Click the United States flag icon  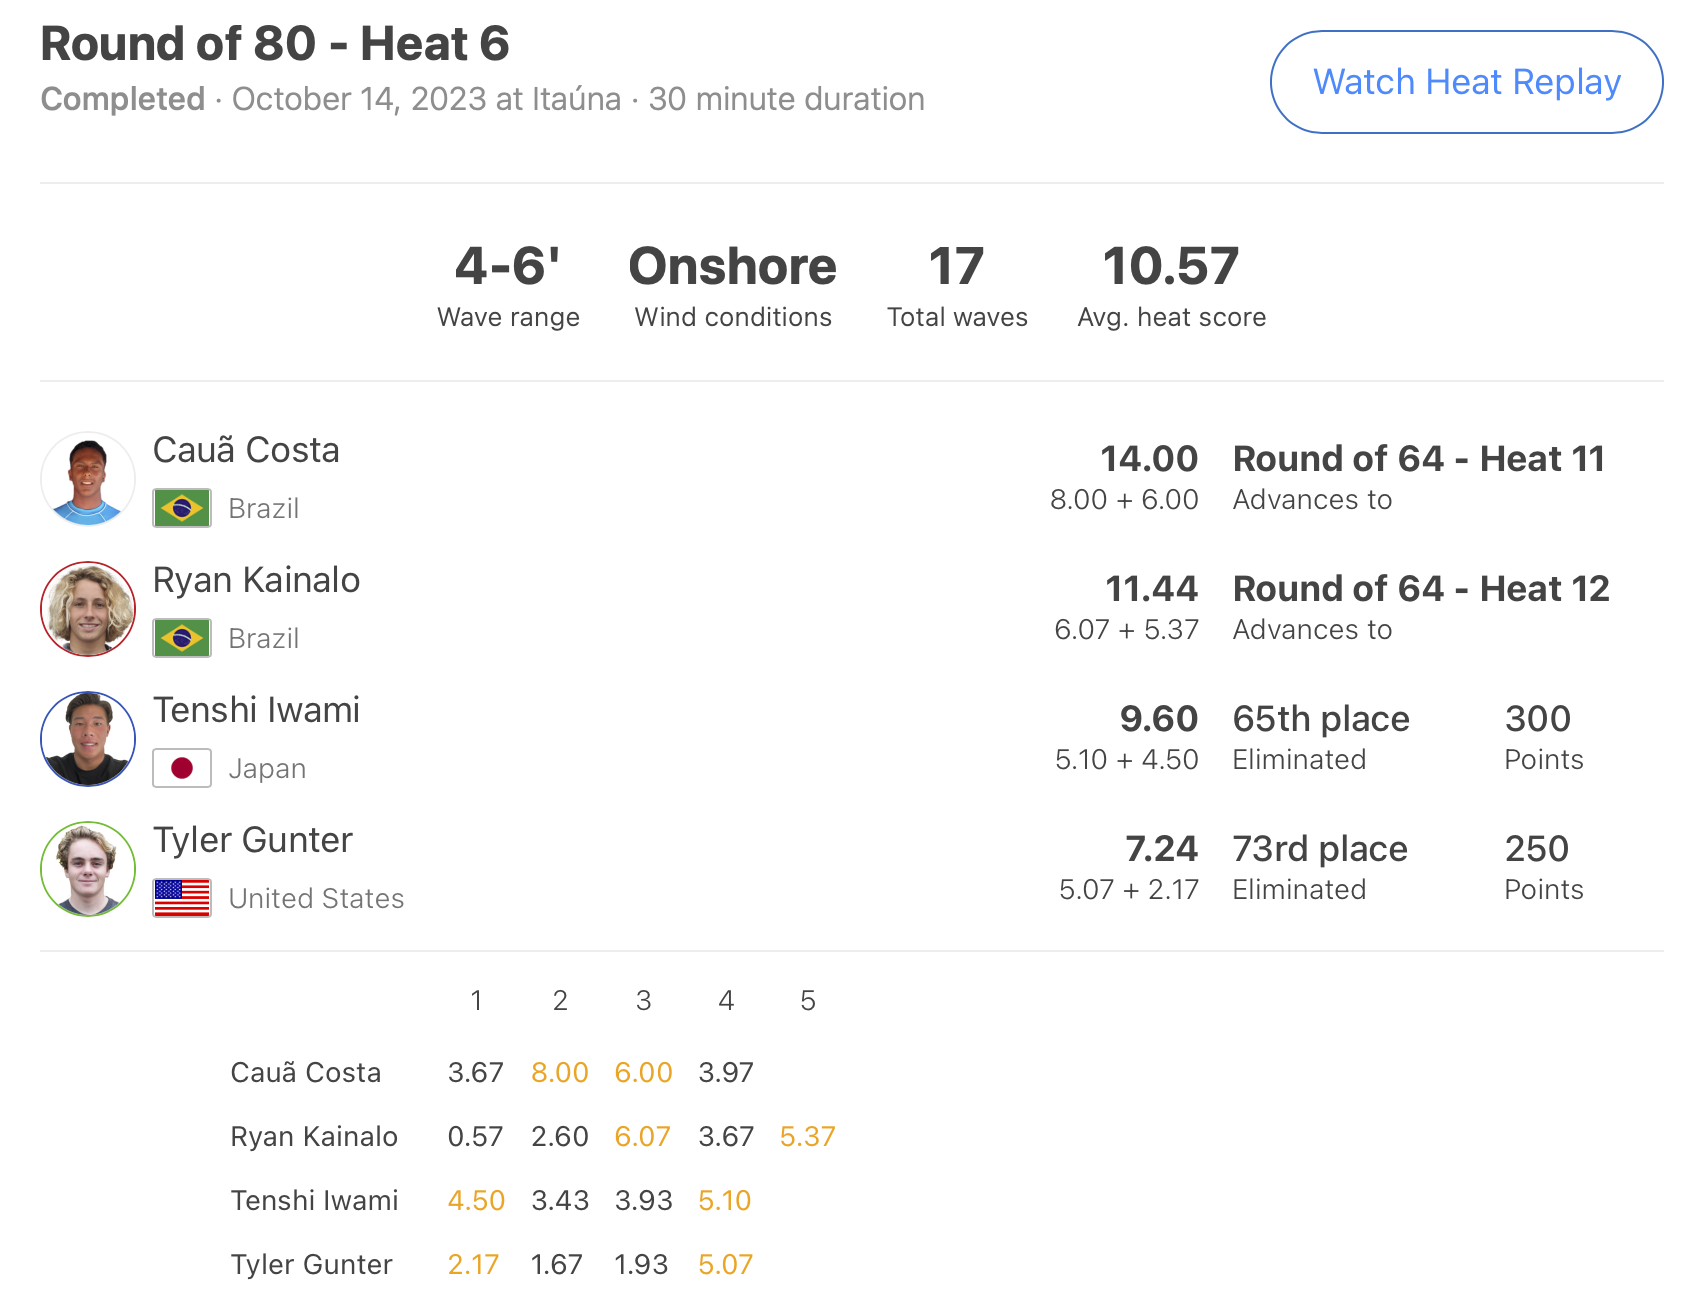182,898
